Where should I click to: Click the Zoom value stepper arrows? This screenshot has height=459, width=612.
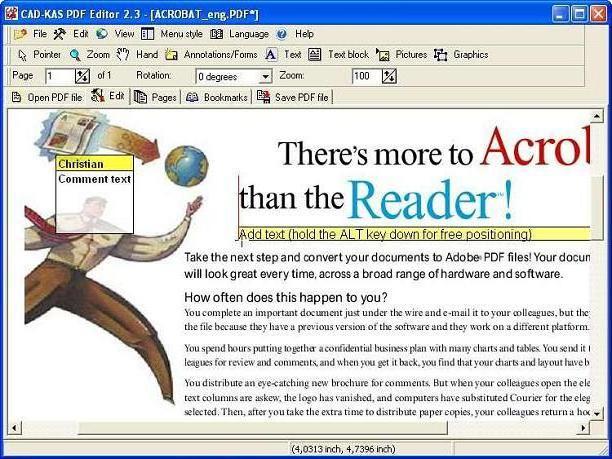(x=389, y=76)
